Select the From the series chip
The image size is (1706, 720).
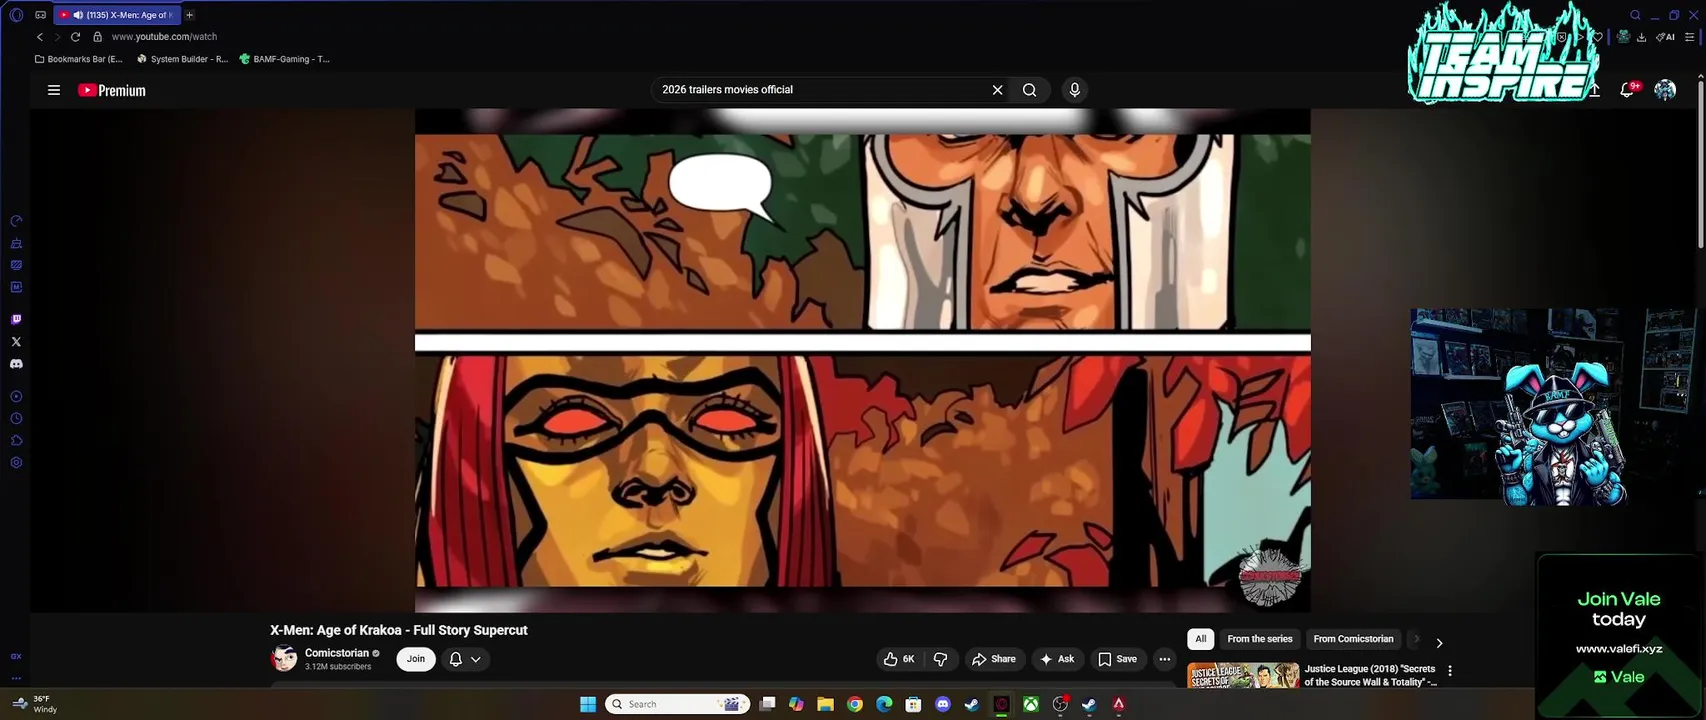point(1260,639)
